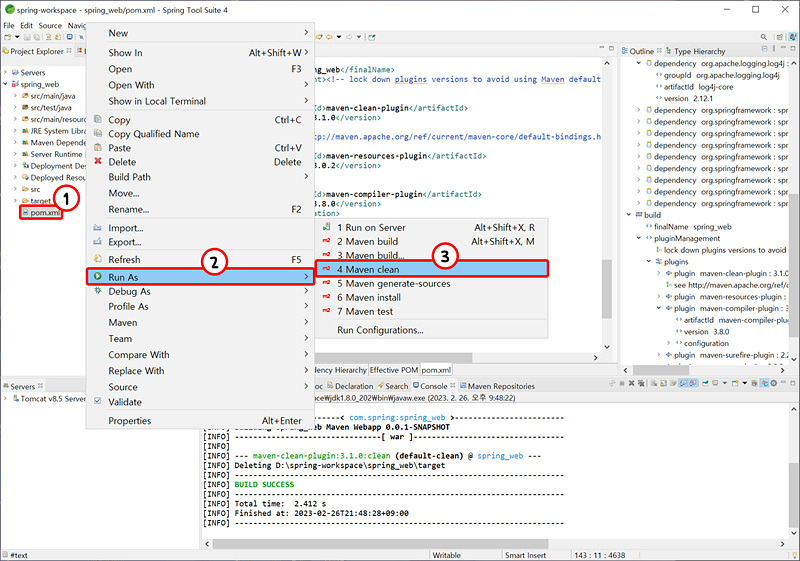Click the last edit location toolbar icon

click(x=319, y=37)
